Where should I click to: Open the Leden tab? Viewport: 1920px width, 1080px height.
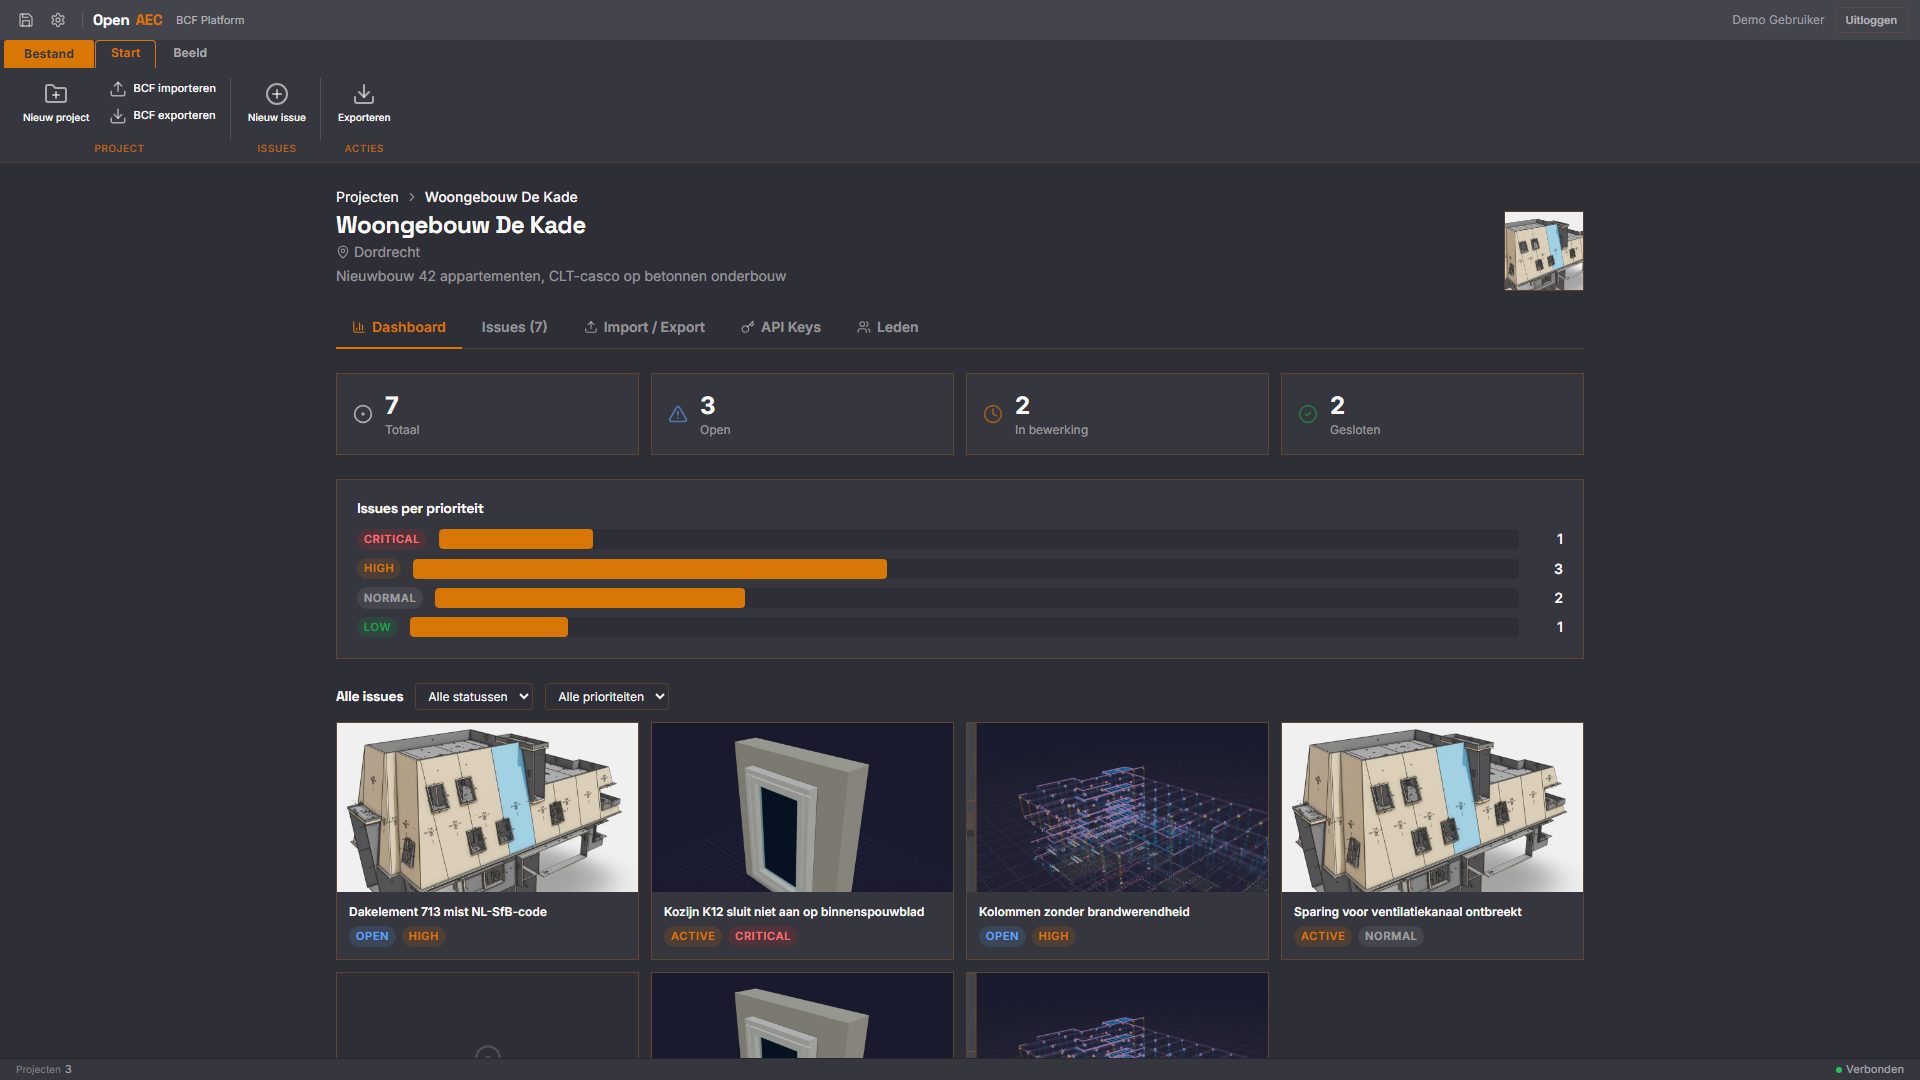click(888, 327)
